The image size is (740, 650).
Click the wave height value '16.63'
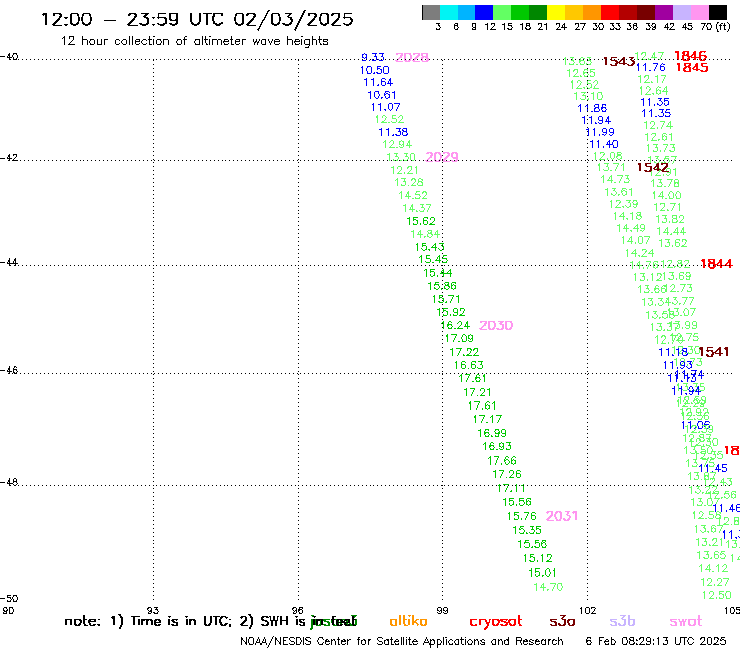click(x=469, y=365)
